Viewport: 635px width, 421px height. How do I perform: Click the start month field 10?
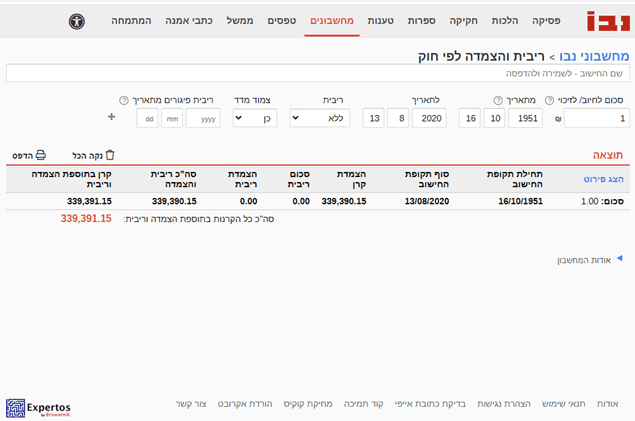tap(494, 118)
